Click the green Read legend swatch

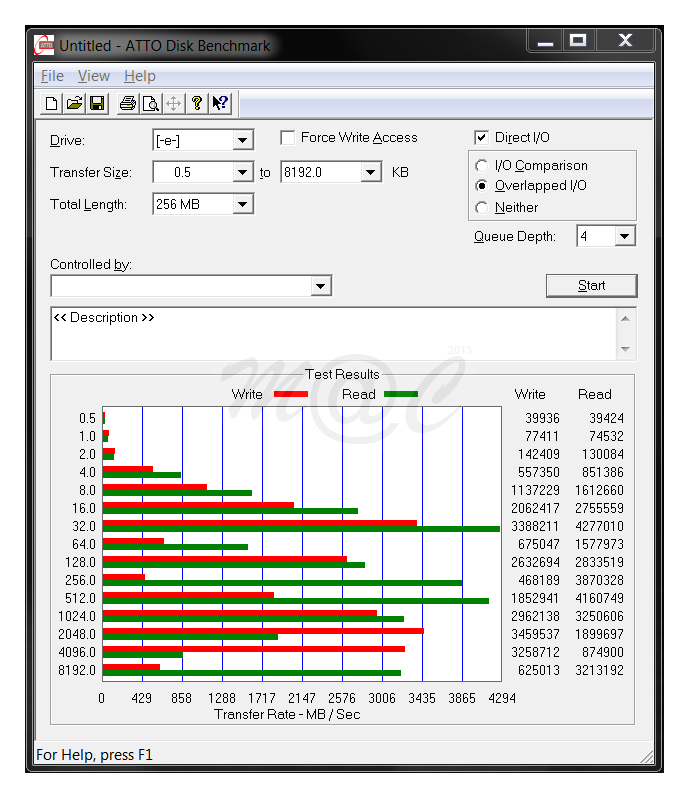[401, 394]
